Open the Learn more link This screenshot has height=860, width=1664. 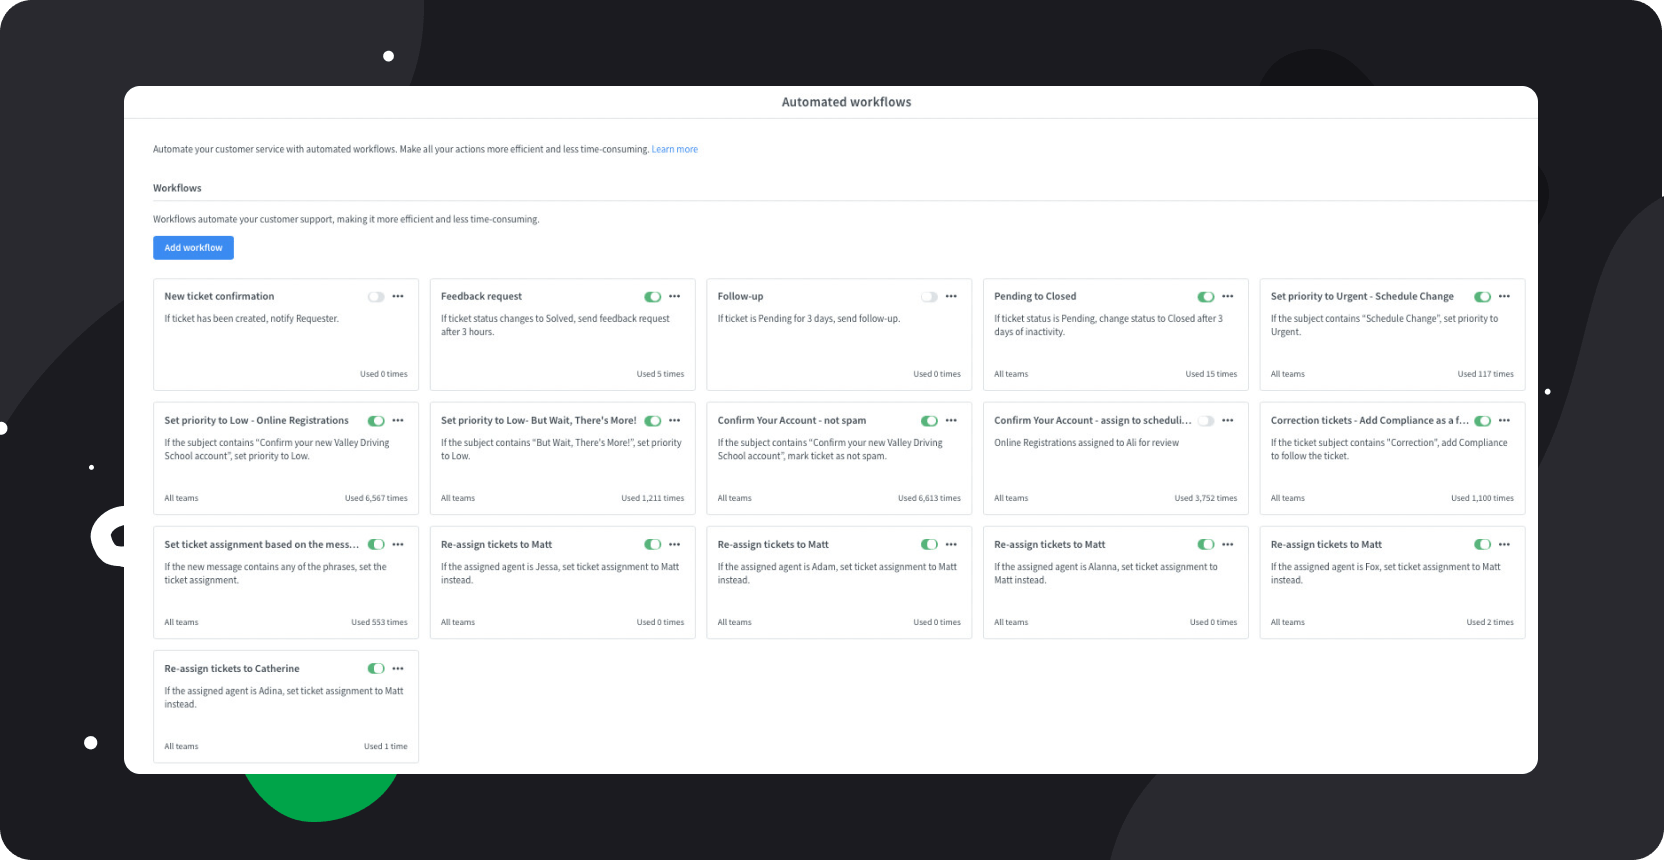pyautogui.click(x=674, y=149)
